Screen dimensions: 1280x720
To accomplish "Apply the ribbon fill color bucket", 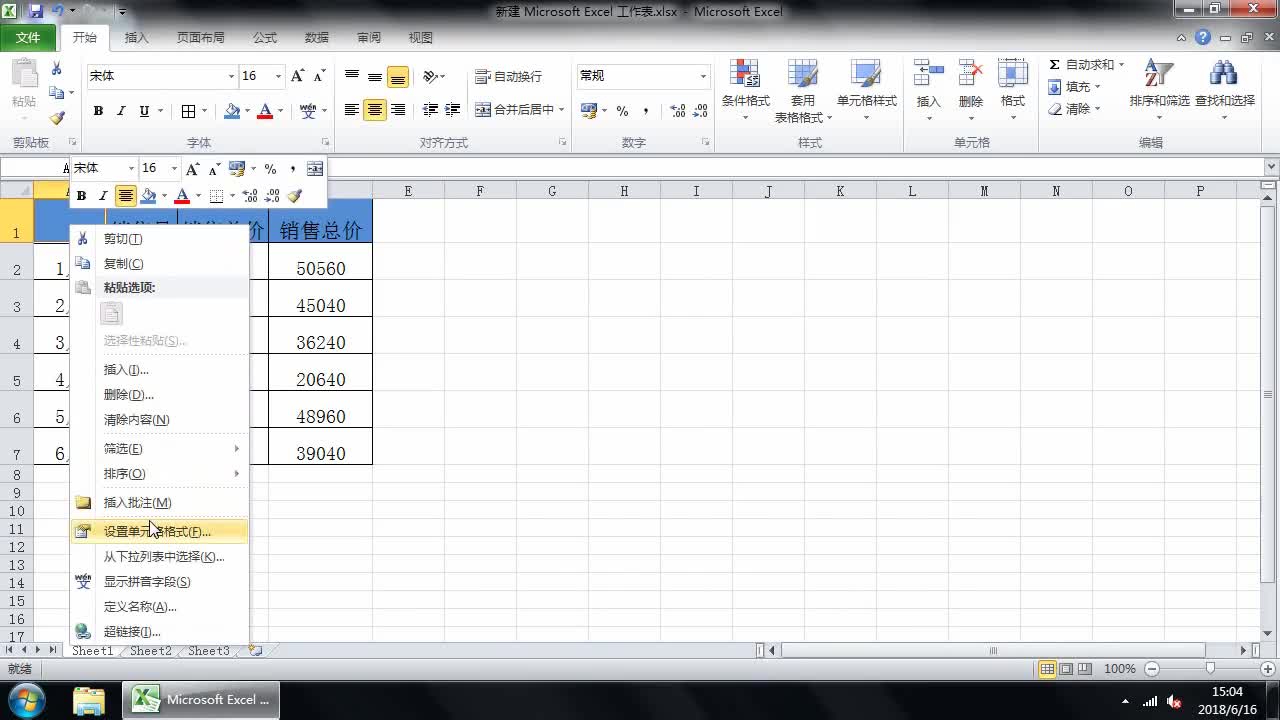I will pos(232,111).
